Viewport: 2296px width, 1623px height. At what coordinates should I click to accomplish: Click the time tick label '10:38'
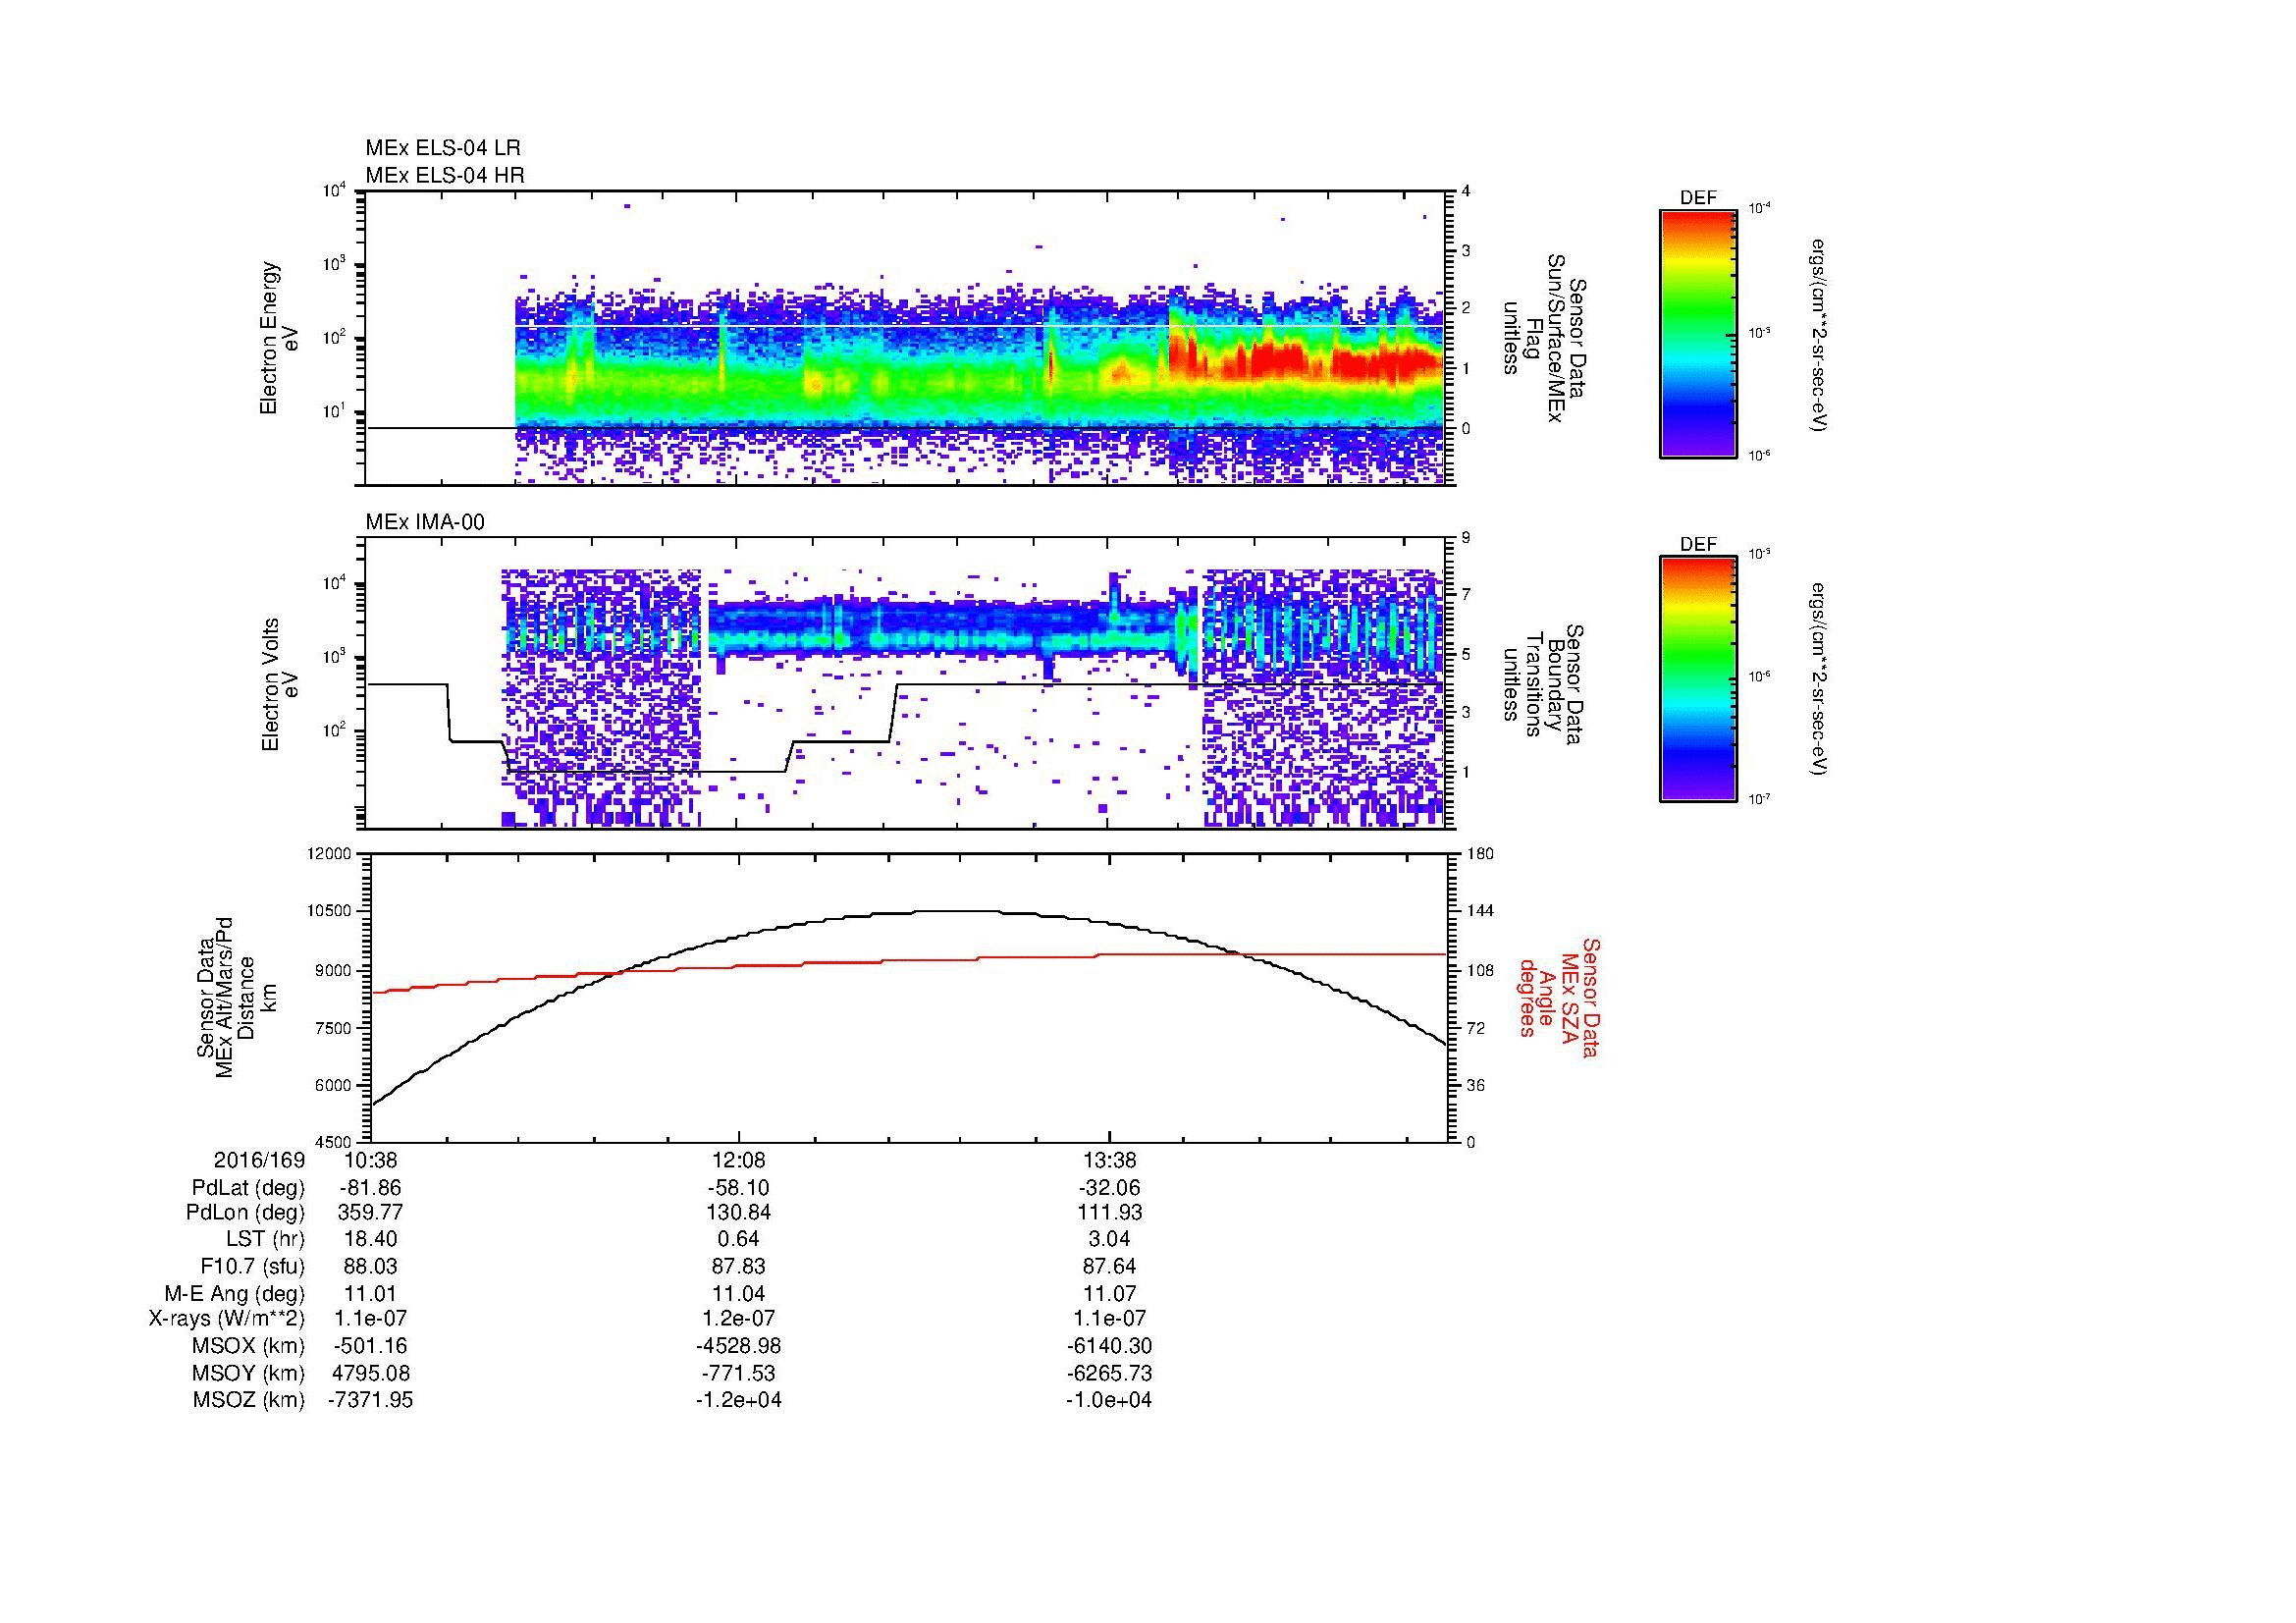click(371, 1161)
